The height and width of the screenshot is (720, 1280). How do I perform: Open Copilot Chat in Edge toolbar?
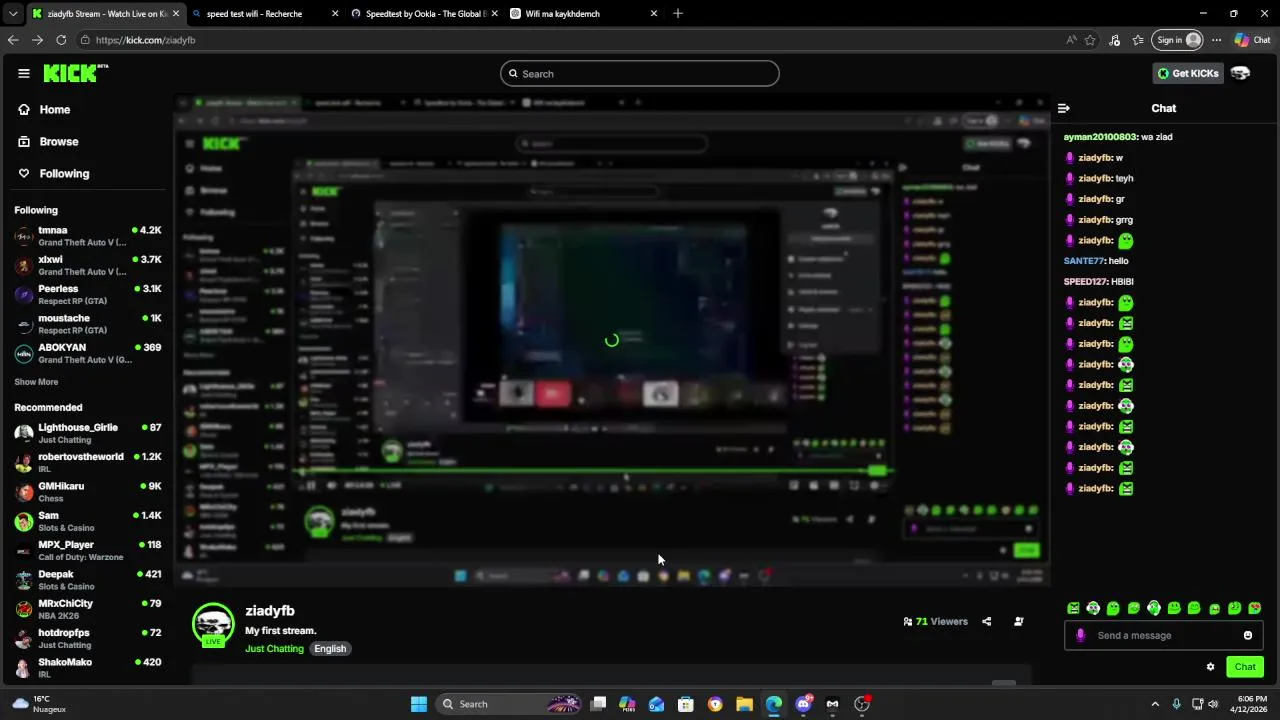click(1252, 40)
